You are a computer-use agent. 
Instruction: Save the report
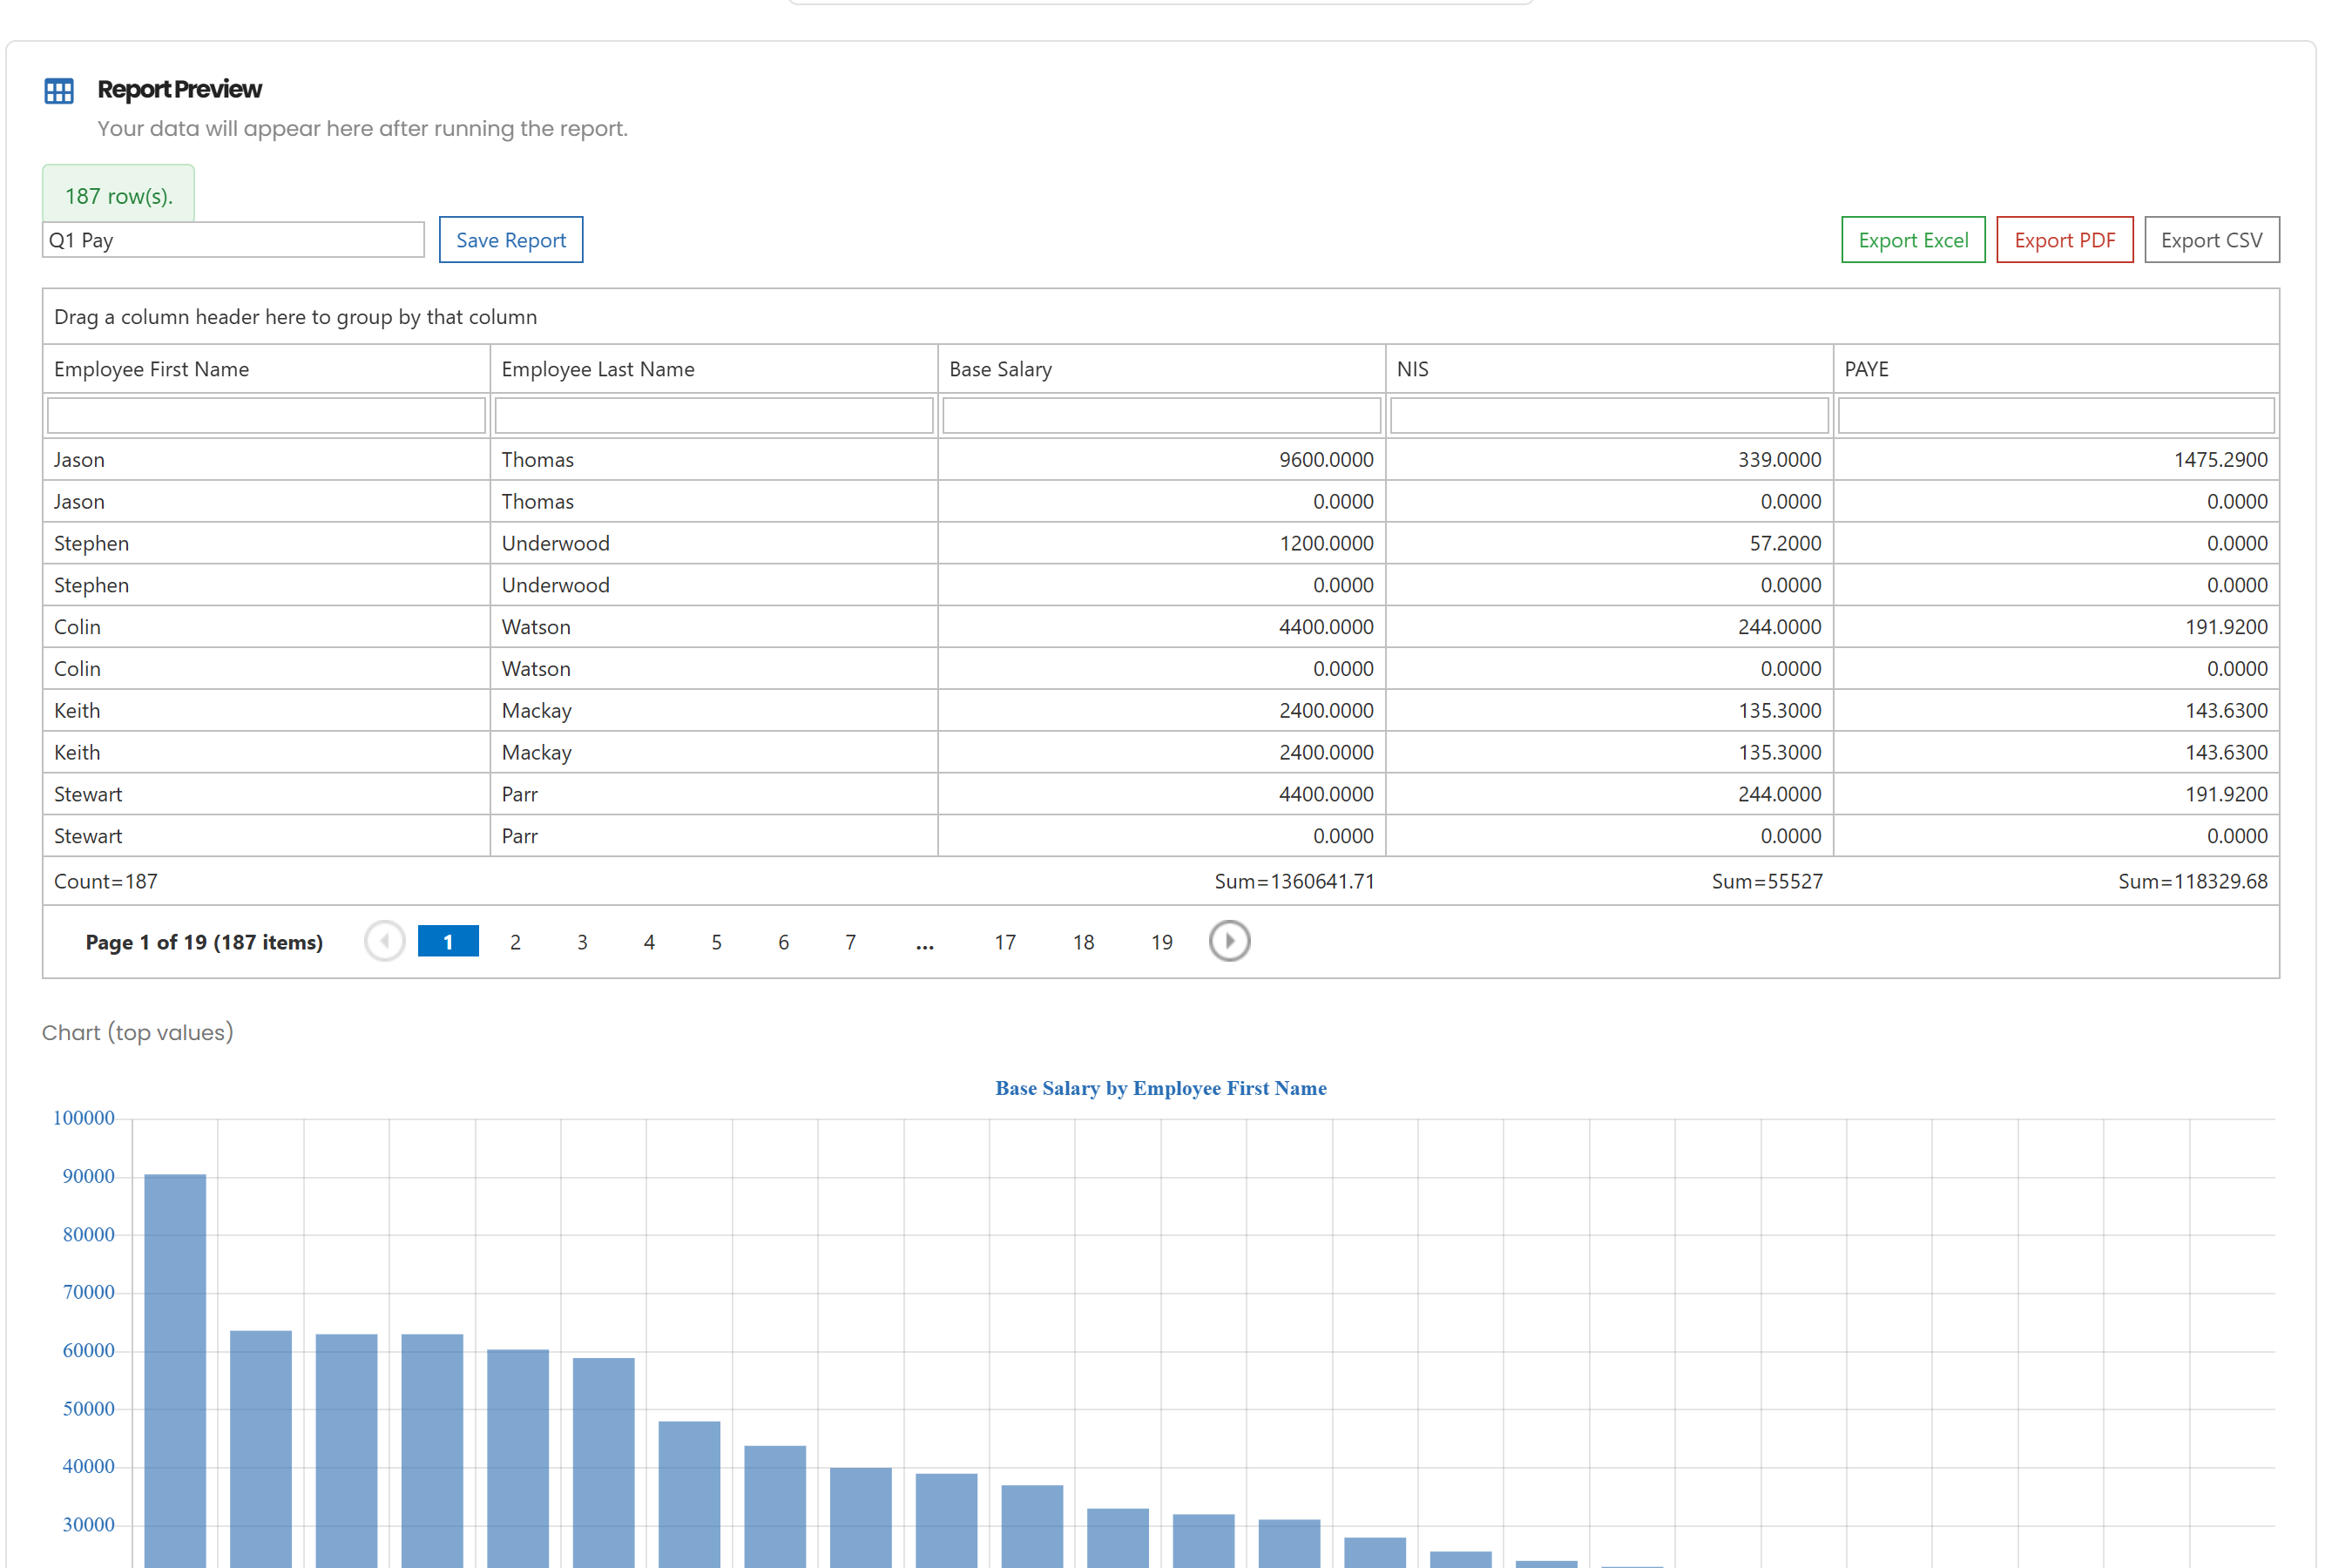coord(511,240)
